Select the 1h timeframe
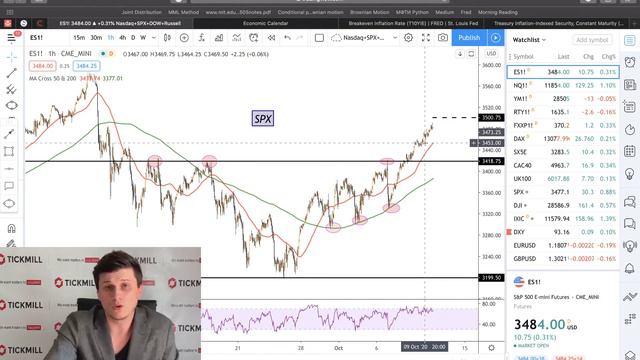 [111, 38]
